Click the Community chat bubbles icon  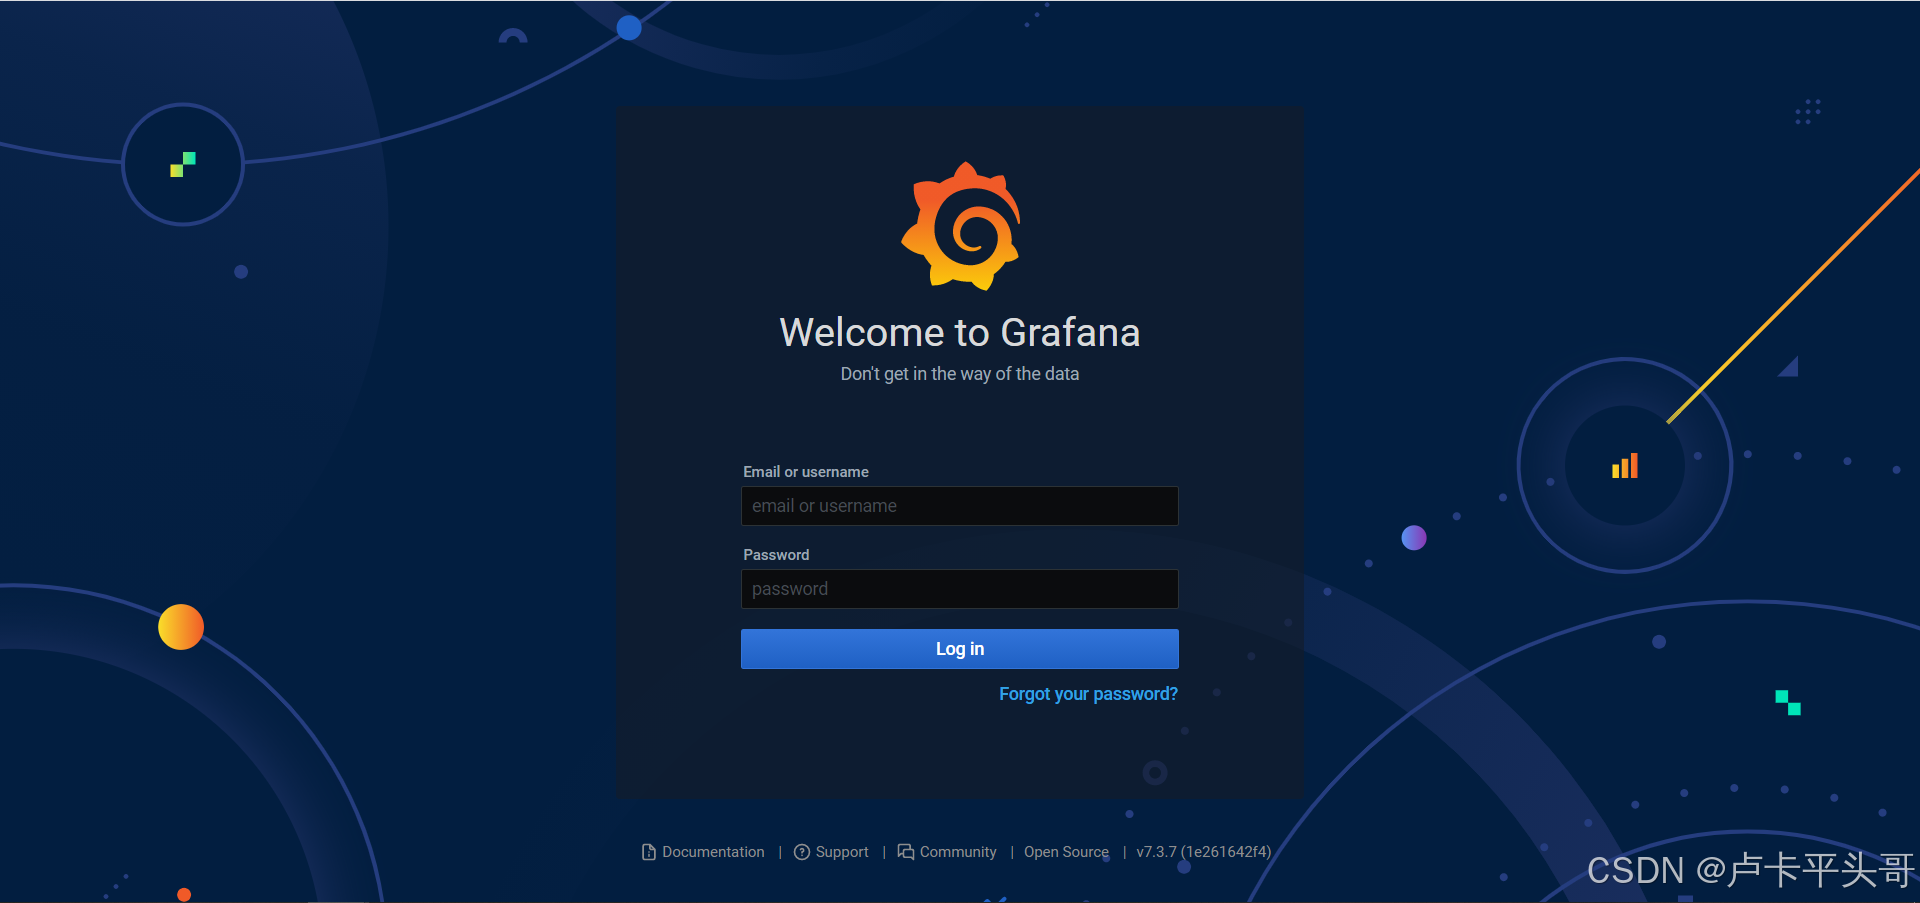coord(906,852)
